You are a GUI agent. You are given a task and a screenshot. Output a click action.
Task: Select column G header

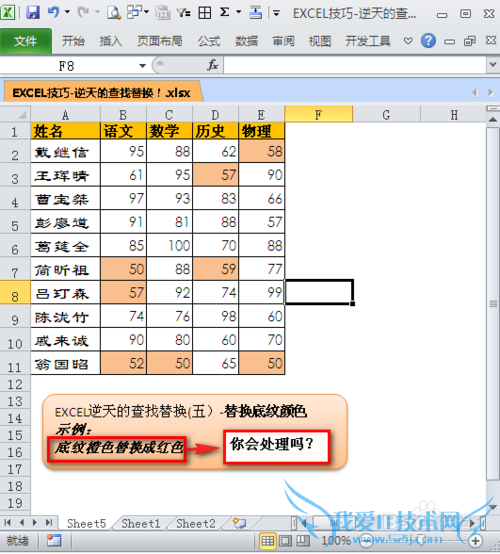(386, 114)
